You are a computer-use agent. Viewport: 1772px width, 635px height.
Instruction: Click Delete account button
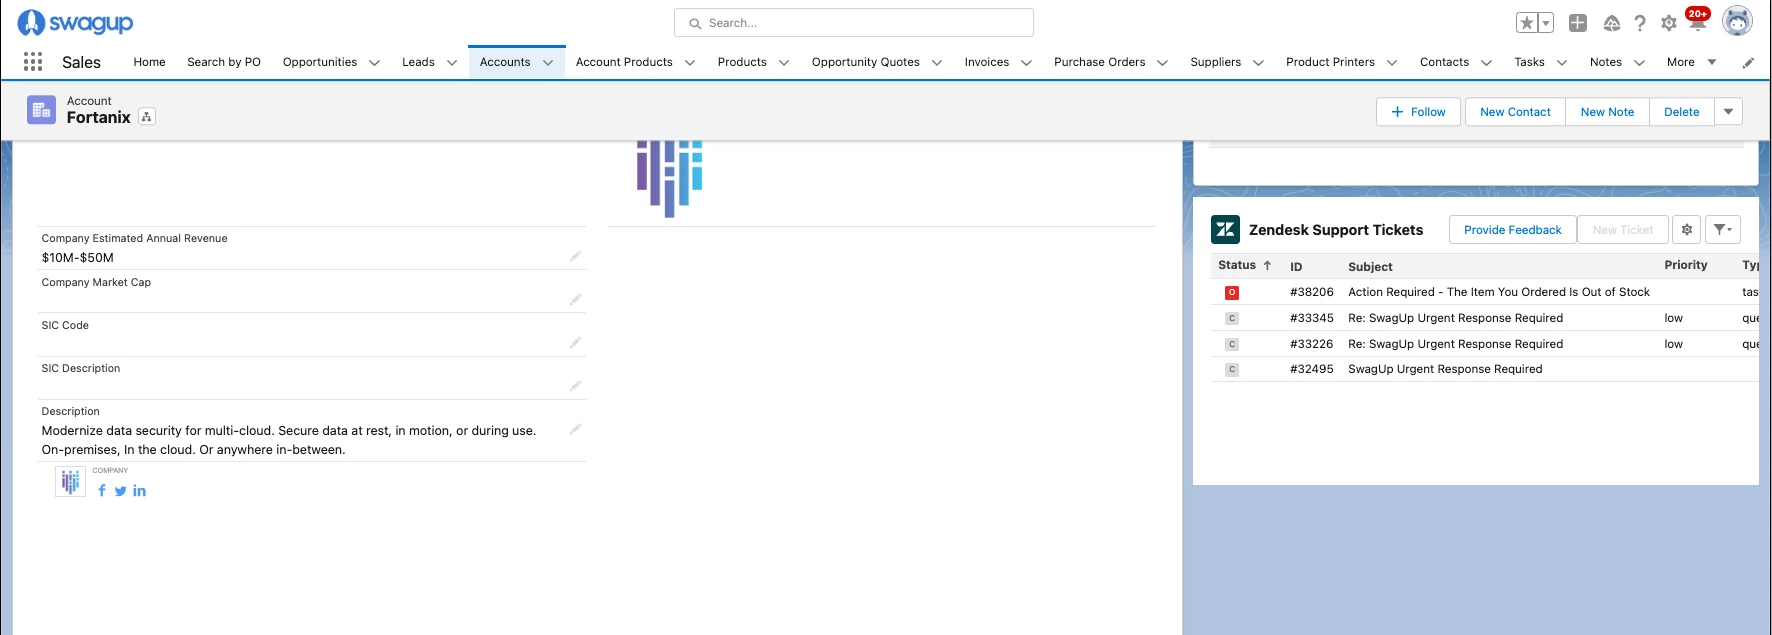click(x=1681, y=112)
